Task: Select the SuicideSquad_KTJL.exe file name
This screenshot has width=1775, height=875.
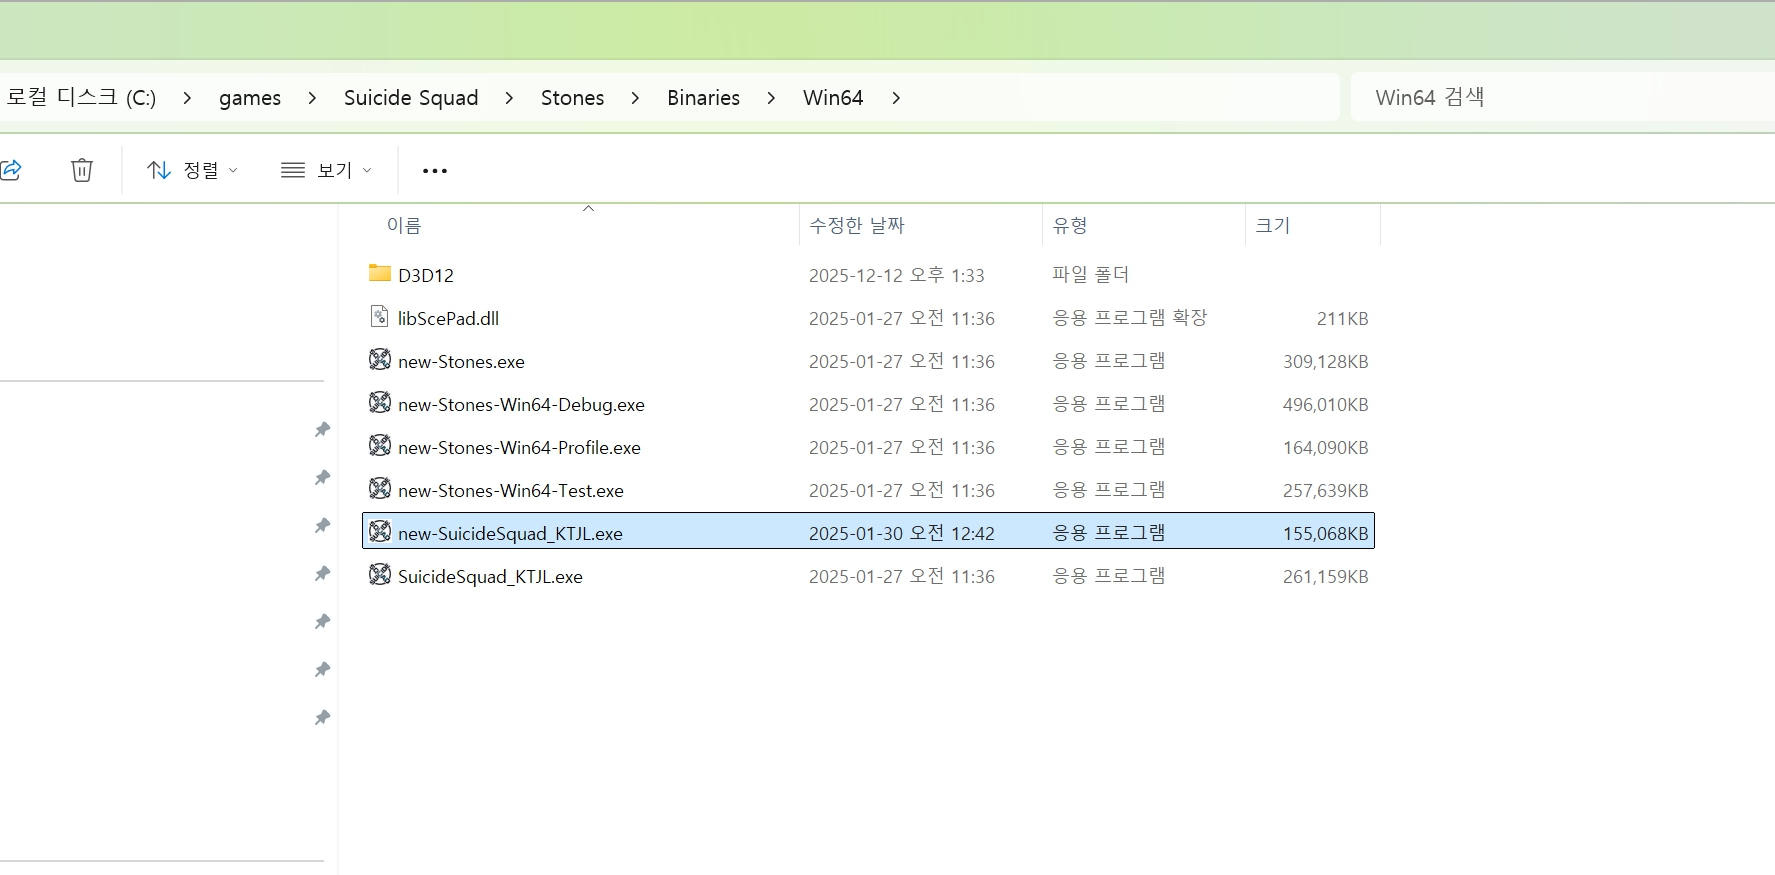Action: [x=490, y=576]
